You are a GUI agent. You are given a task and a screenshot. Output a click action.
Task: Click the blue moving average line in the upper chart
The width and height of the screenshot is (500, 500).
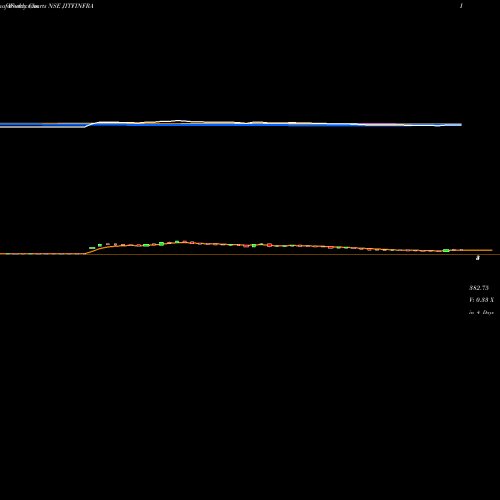(x=231, y=125)
